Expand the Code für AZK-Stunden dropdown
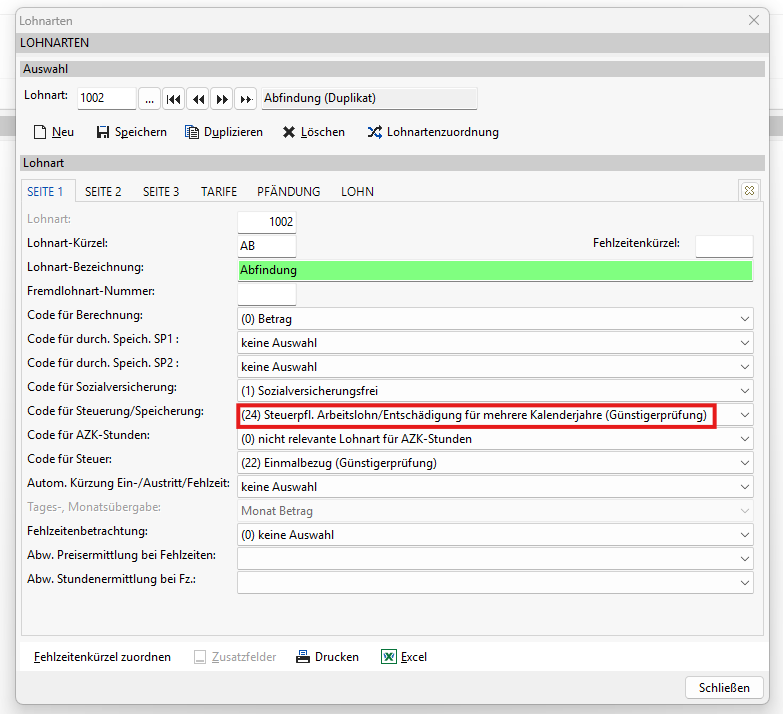 [745, 439]
